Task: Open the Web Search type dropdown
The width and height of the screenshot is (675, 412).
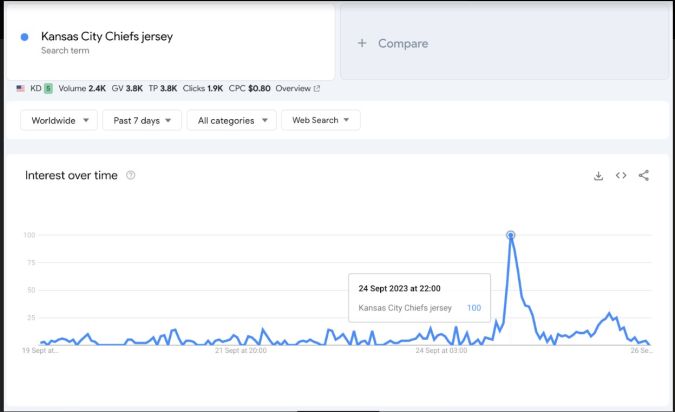Action: (x=321, y=121)
